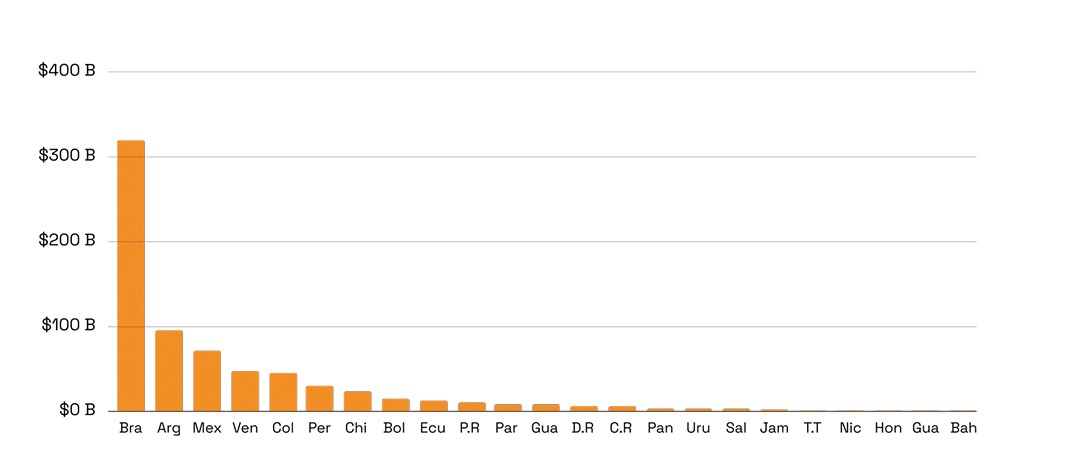Click the $400 B axis label

pos(67,72)
